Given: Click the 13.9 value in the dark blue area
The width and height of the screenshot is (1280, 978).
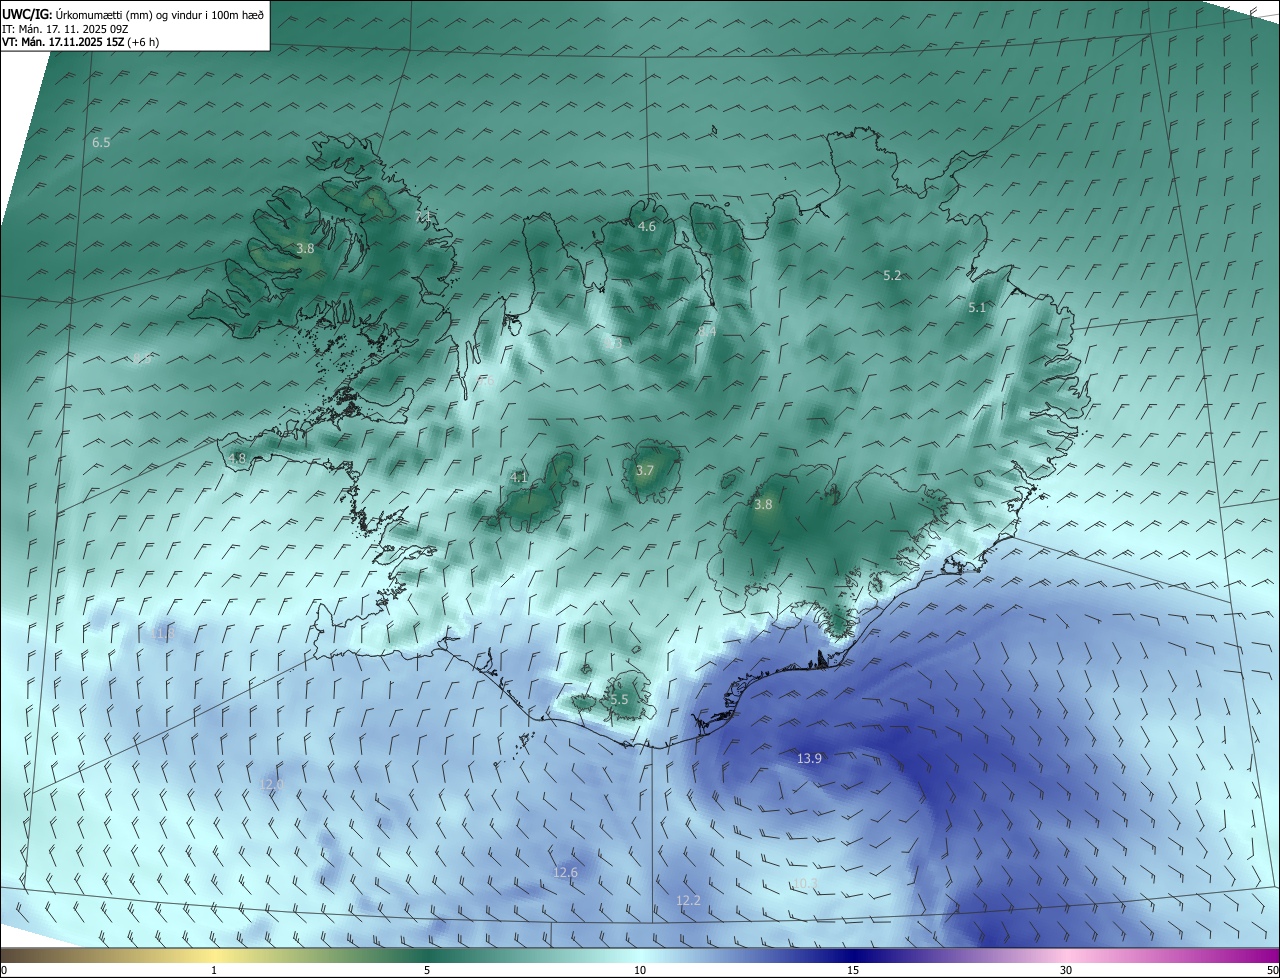Looking at the screenshot, I should [809, 759].
